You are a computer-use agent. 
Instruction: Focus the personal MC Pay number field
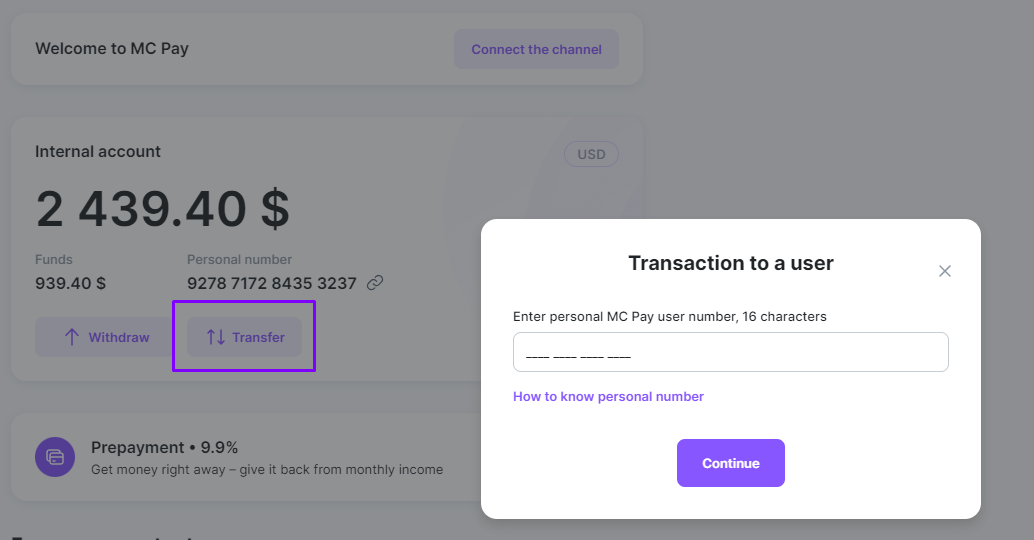[731, 352]
